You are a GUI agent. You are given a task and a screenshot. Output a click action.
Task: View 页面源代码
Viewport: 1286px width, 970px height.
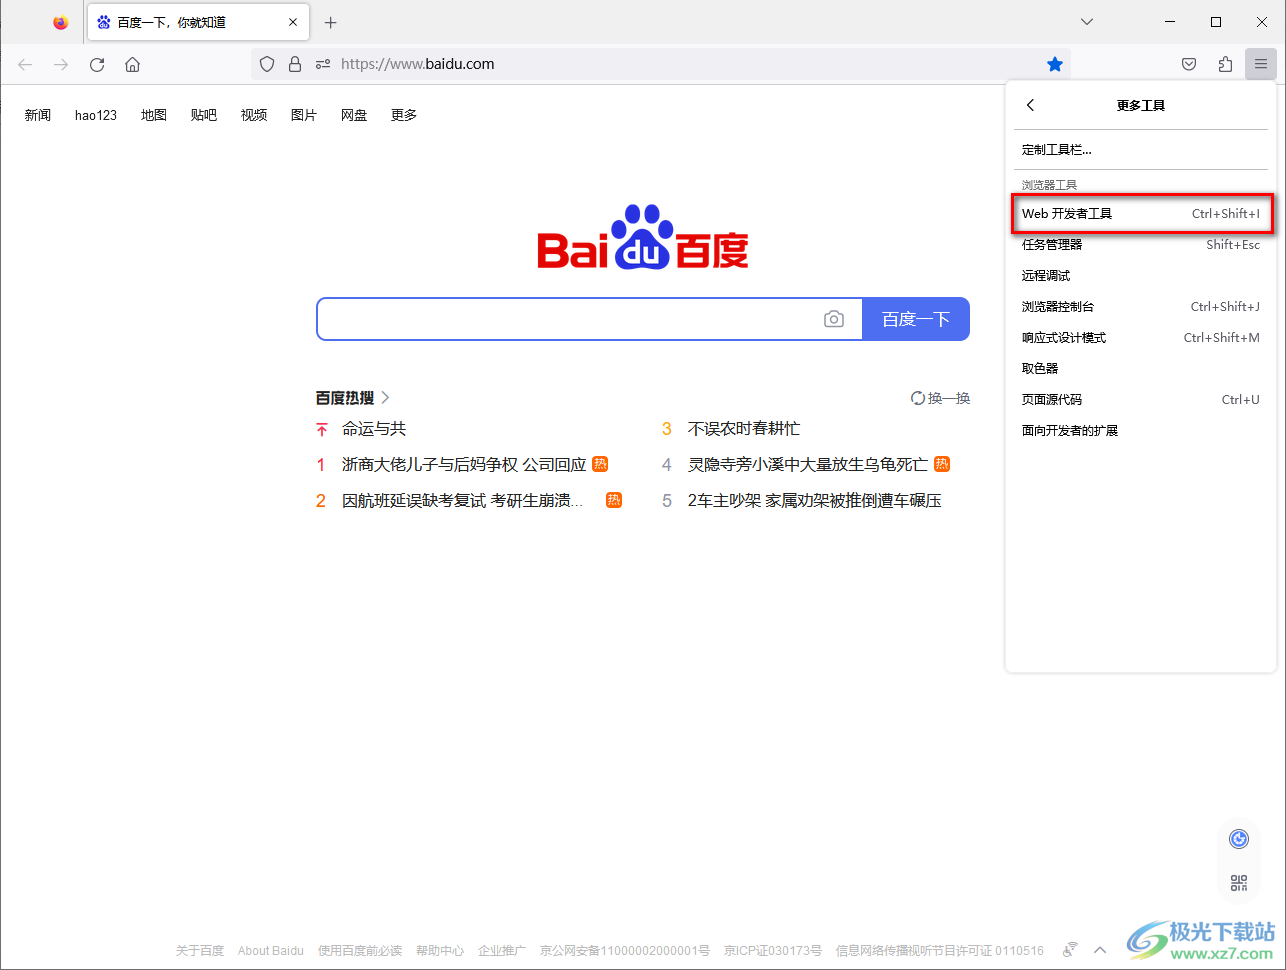(x=1141, y=399)
